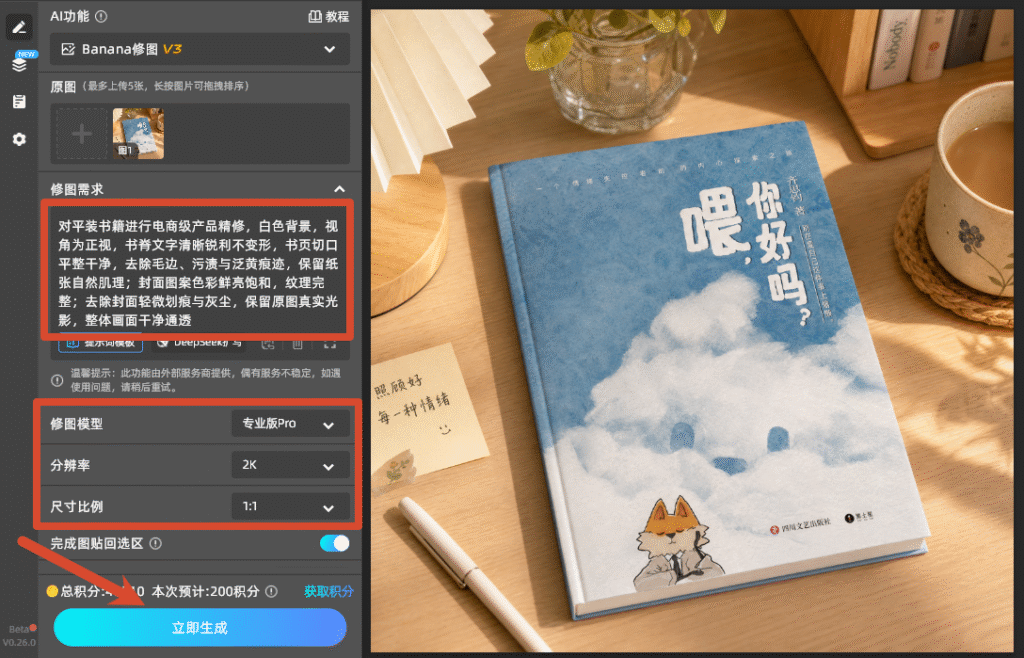Click info icon after 本次预计:200积分

point(271,591)
